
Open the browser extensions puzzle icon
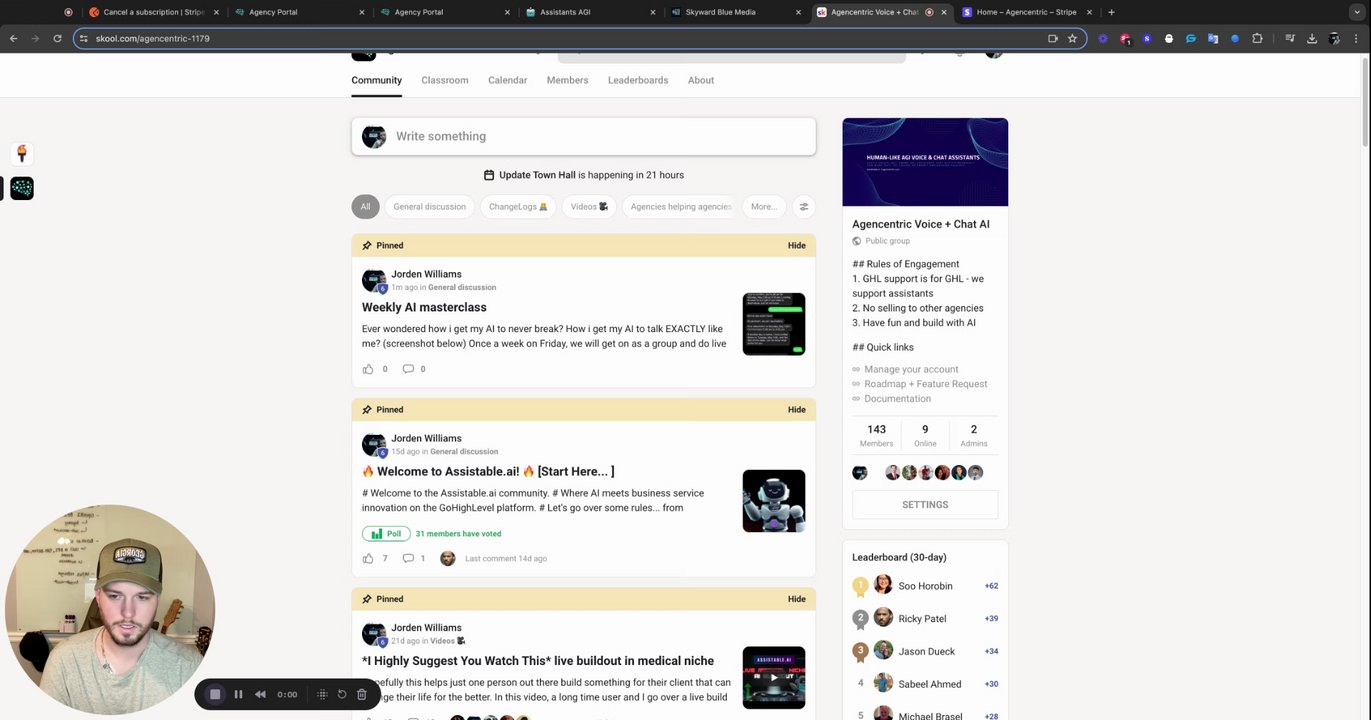(1257, 38)
